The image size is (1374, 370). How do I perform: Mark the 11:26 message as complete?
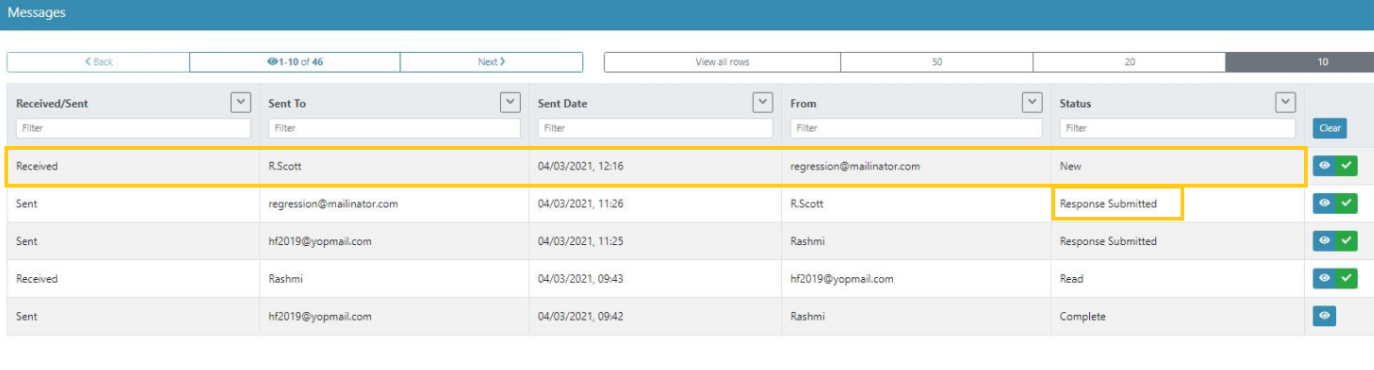1347,203
